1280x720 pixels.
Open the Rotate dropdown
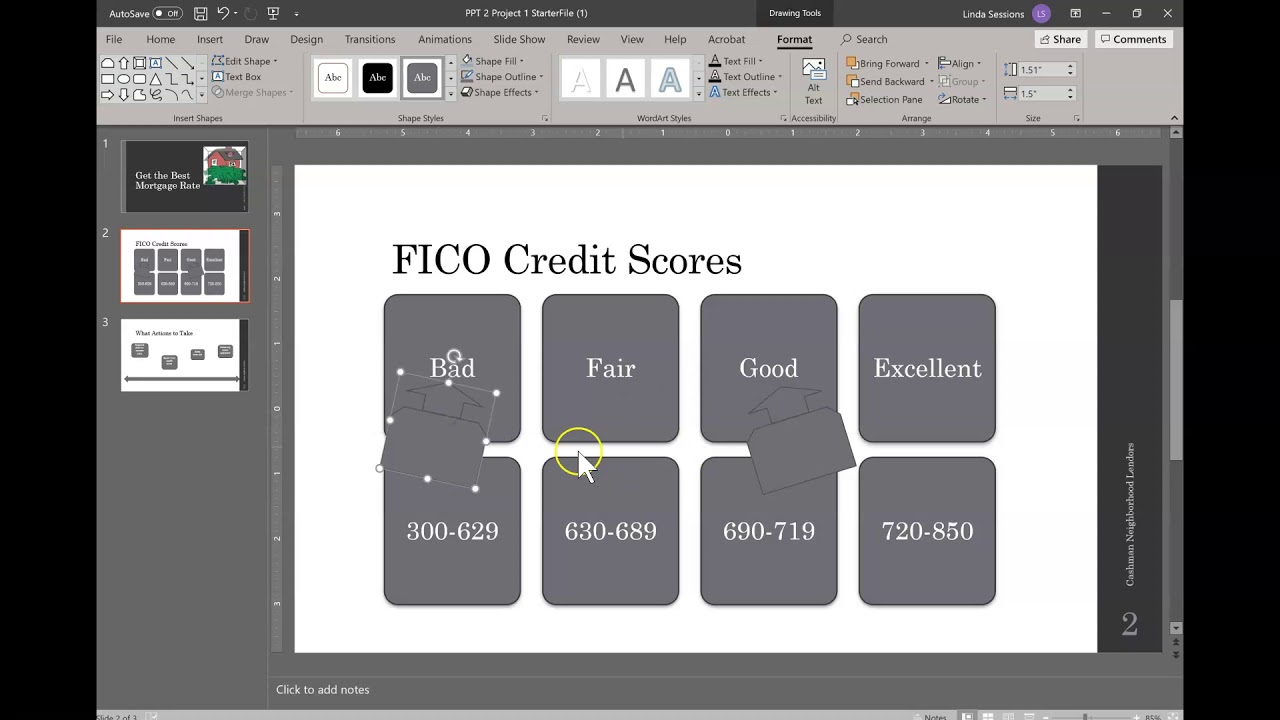962,99
